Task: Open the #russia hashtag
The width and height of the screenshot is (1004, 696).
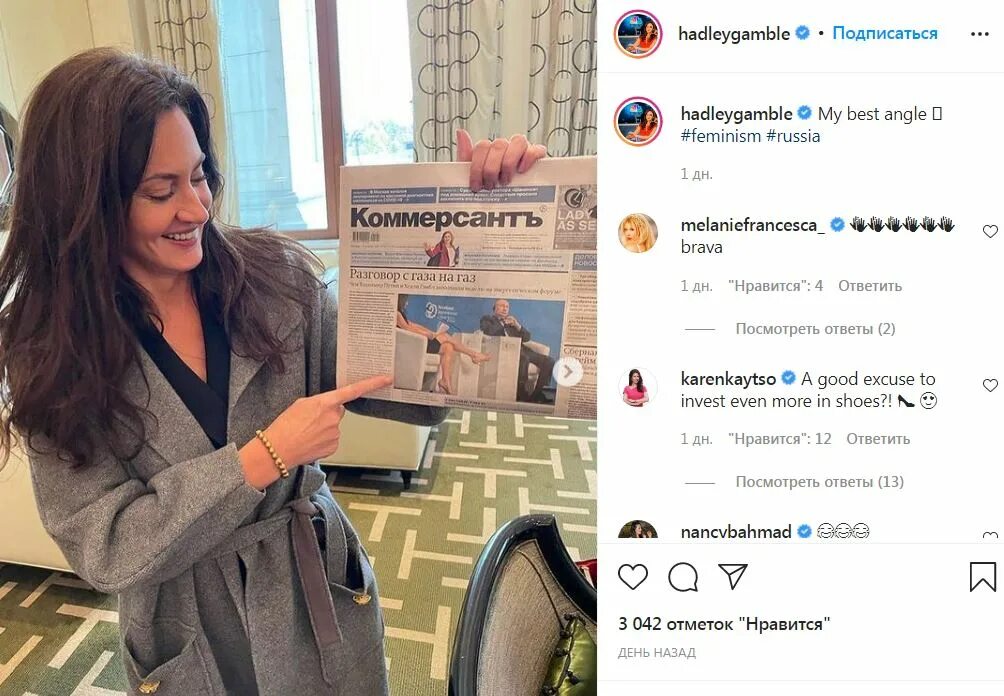Action: point(793,136)
